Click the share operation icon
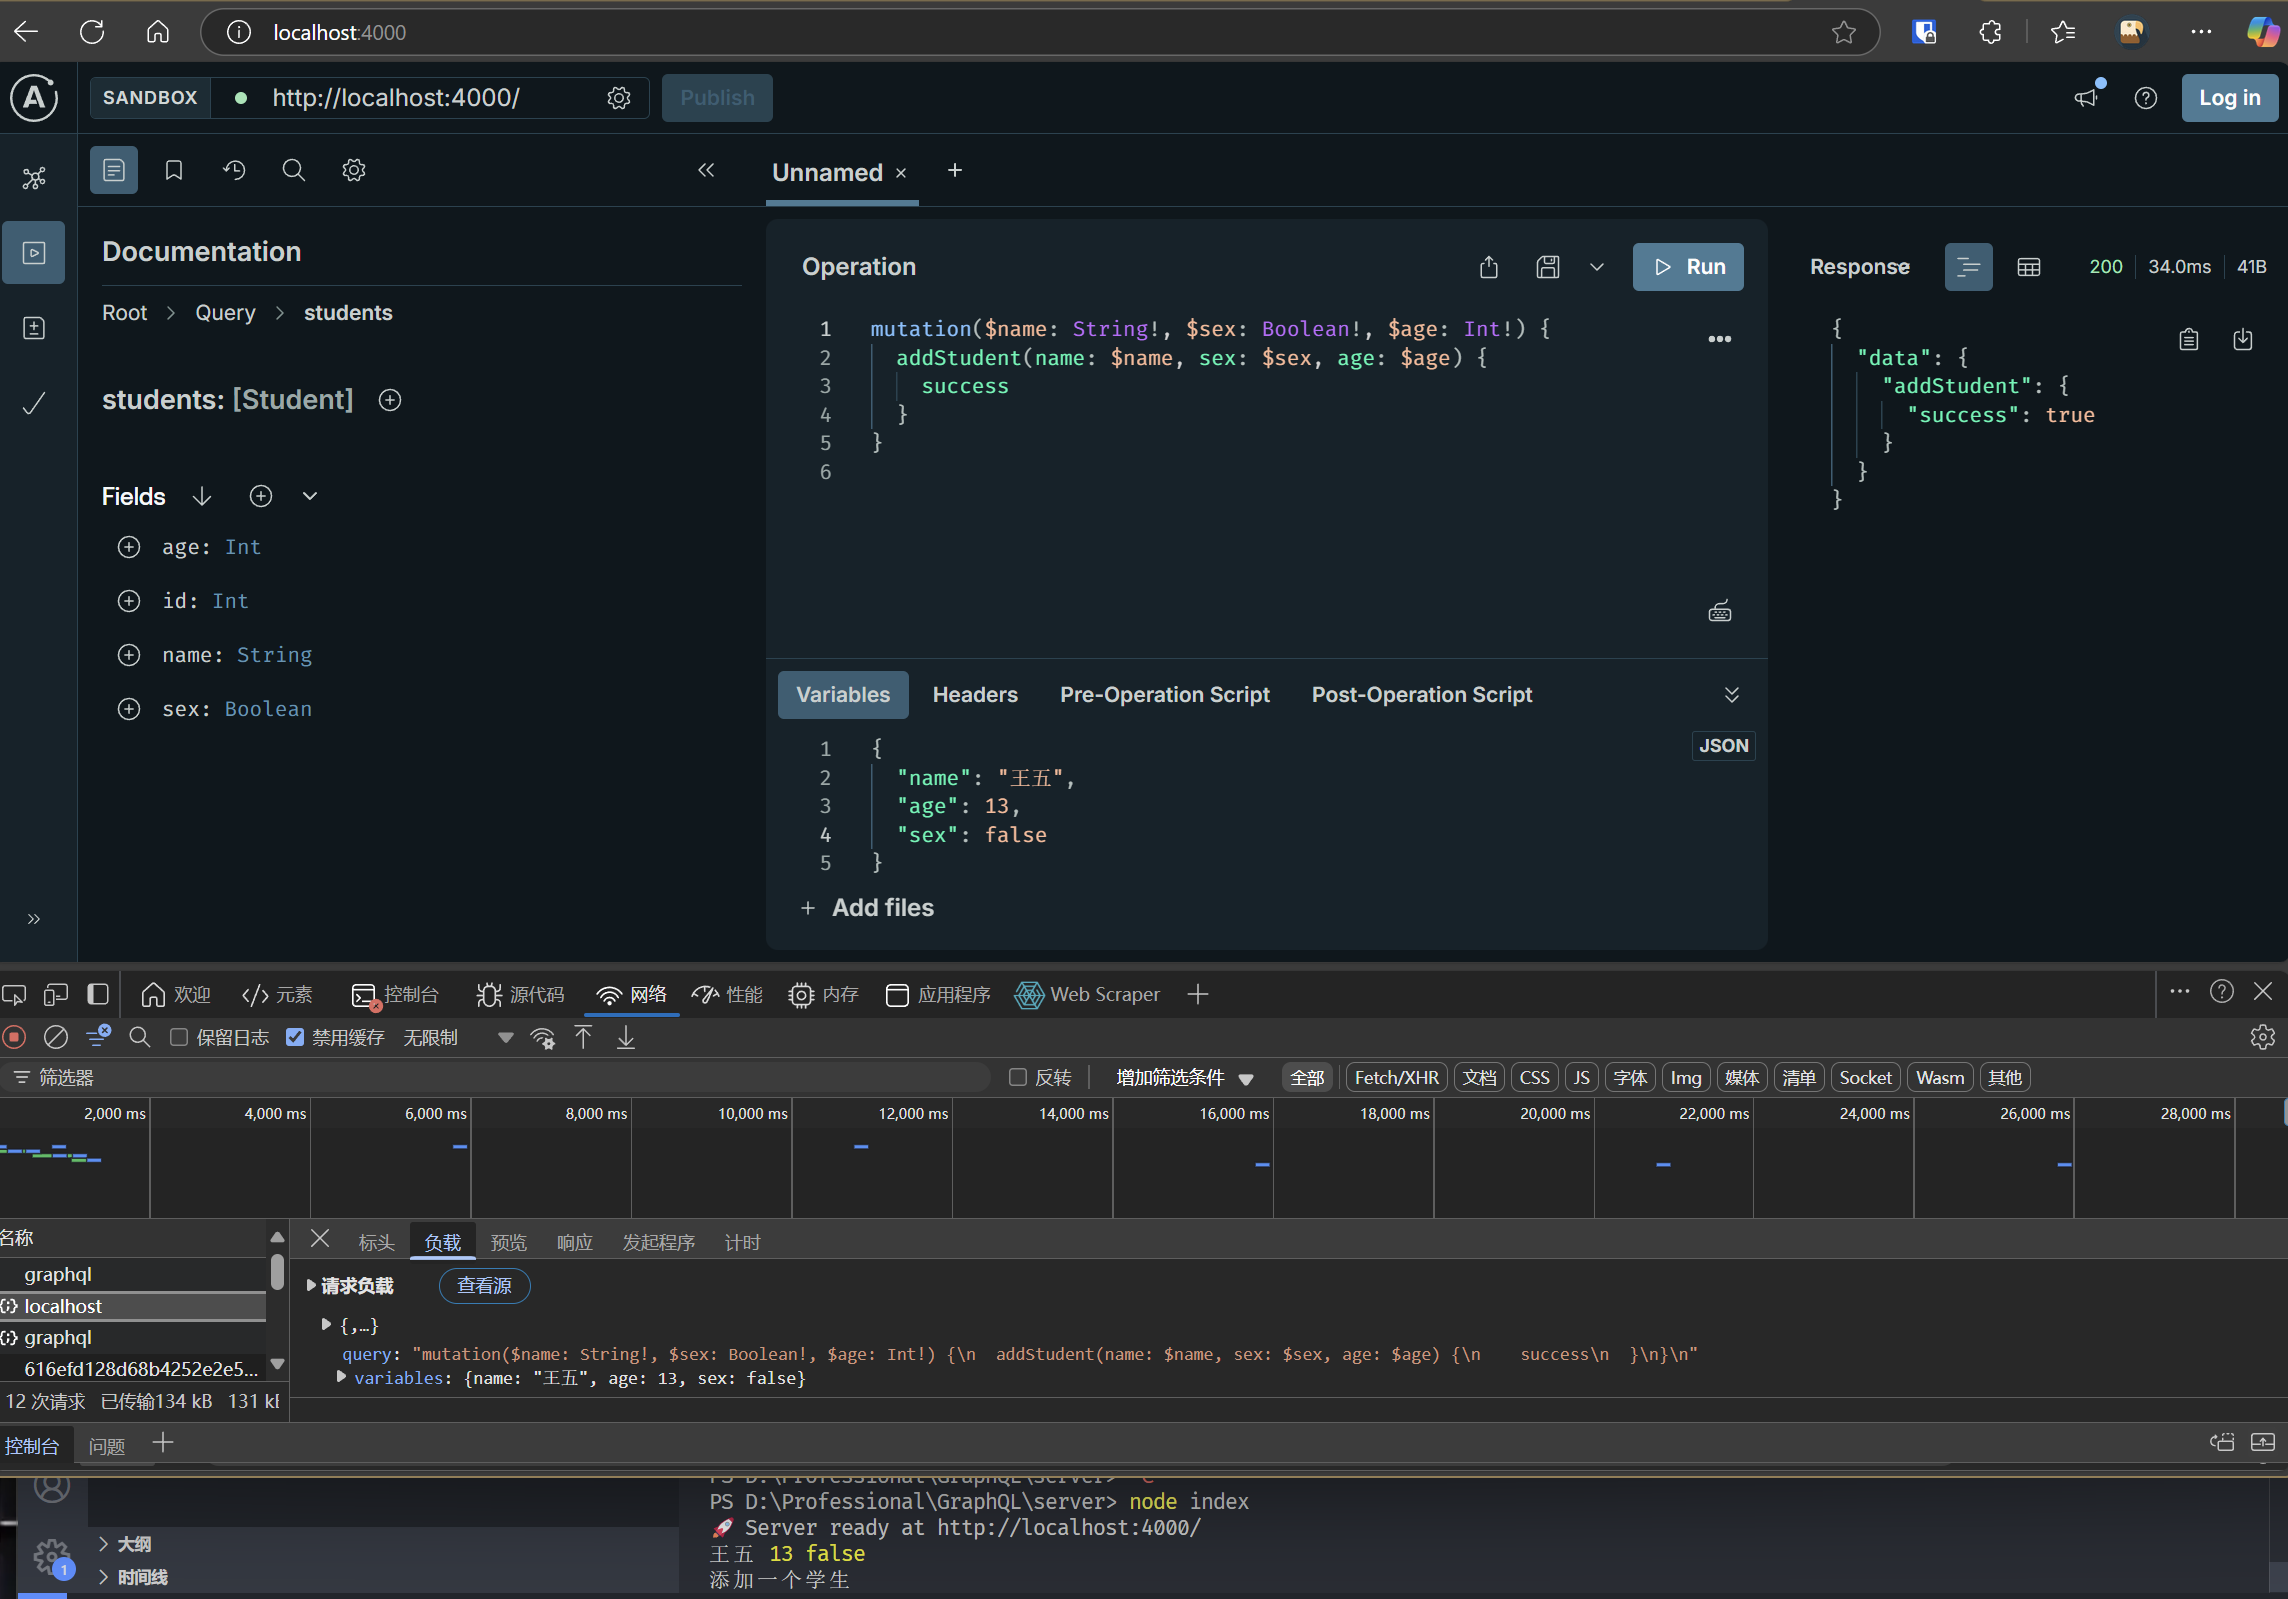2288x1599 pixels. point(1489,267)
